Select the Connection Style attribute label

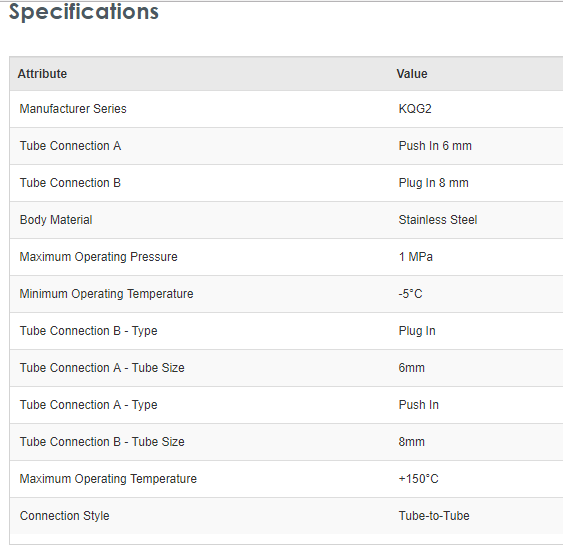pos(64,515)
